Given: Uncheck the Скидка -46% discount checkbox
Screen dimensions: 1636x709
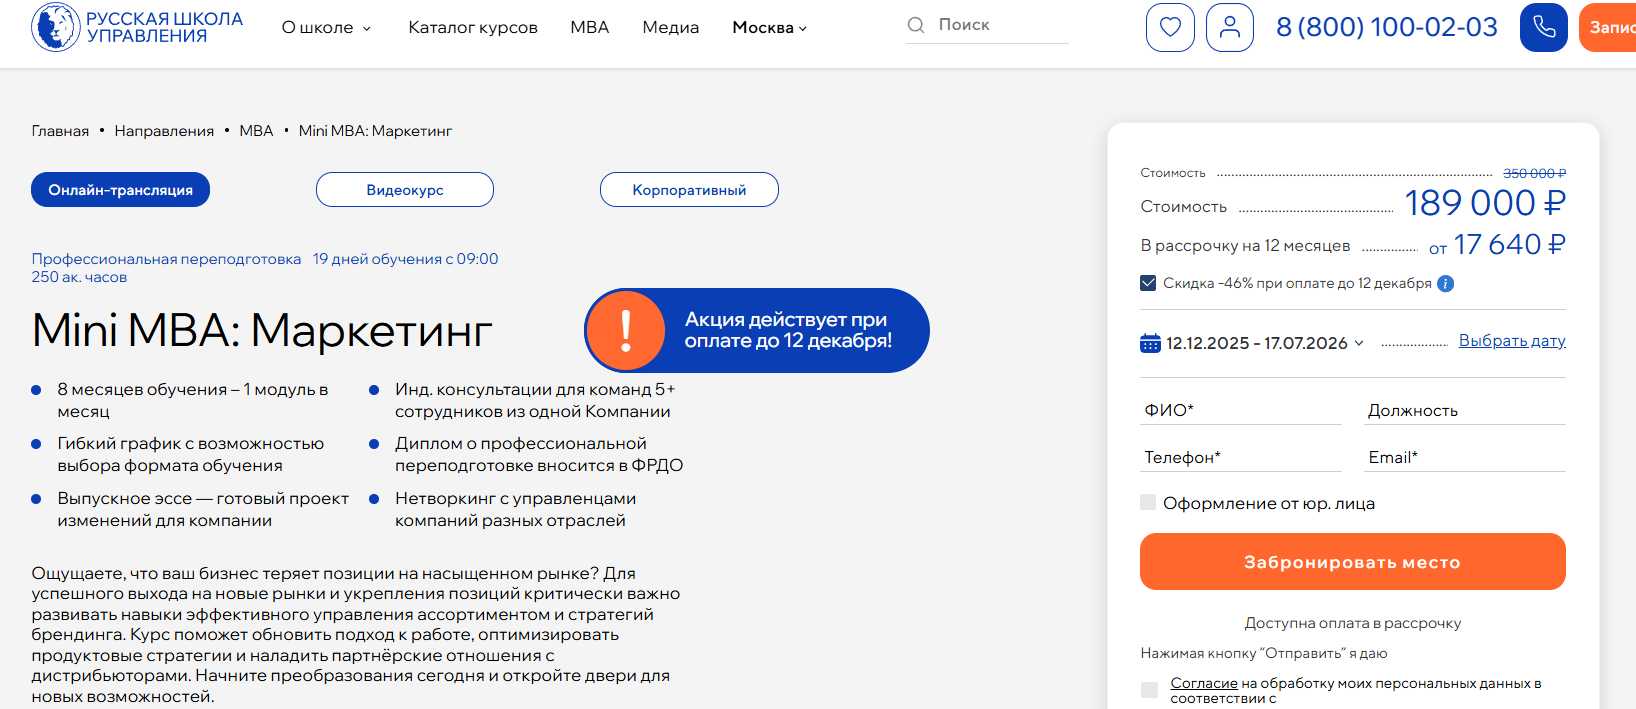Looking at the screenshot, I should 1148,283.
